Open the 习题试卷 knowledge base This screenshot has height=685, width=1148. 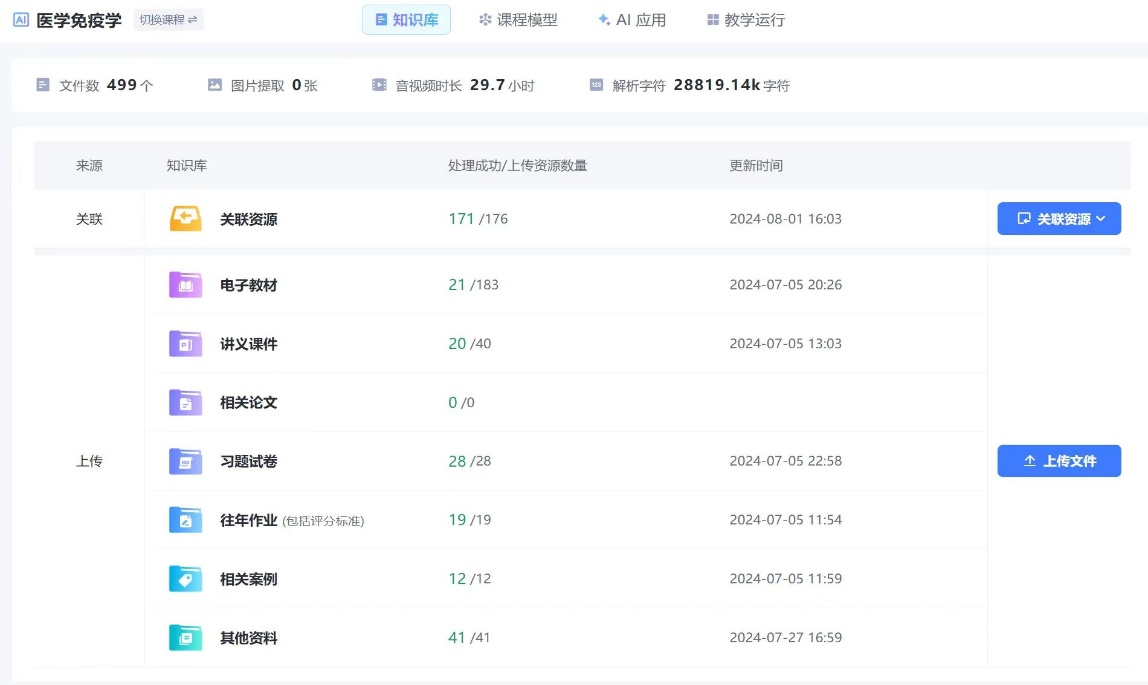pyautogui.click(x=249, y=461)
